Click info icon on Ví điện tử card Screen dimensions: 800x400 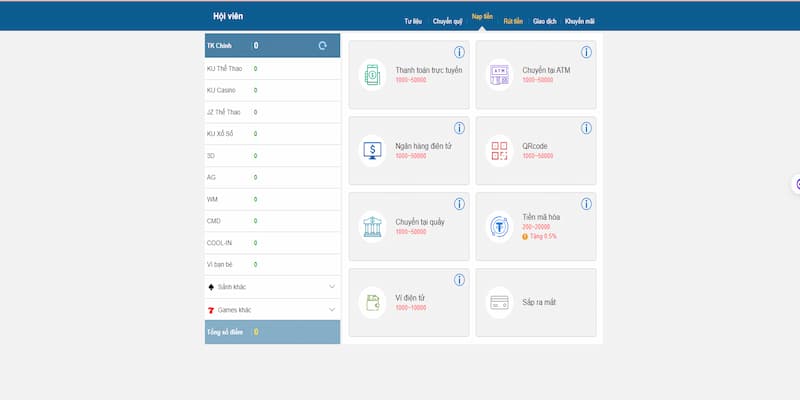point(460,279)
